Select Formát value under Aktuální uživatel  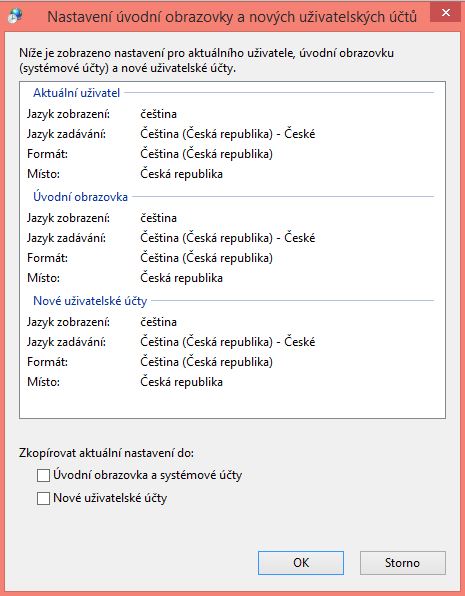click(x=206, y=154)
